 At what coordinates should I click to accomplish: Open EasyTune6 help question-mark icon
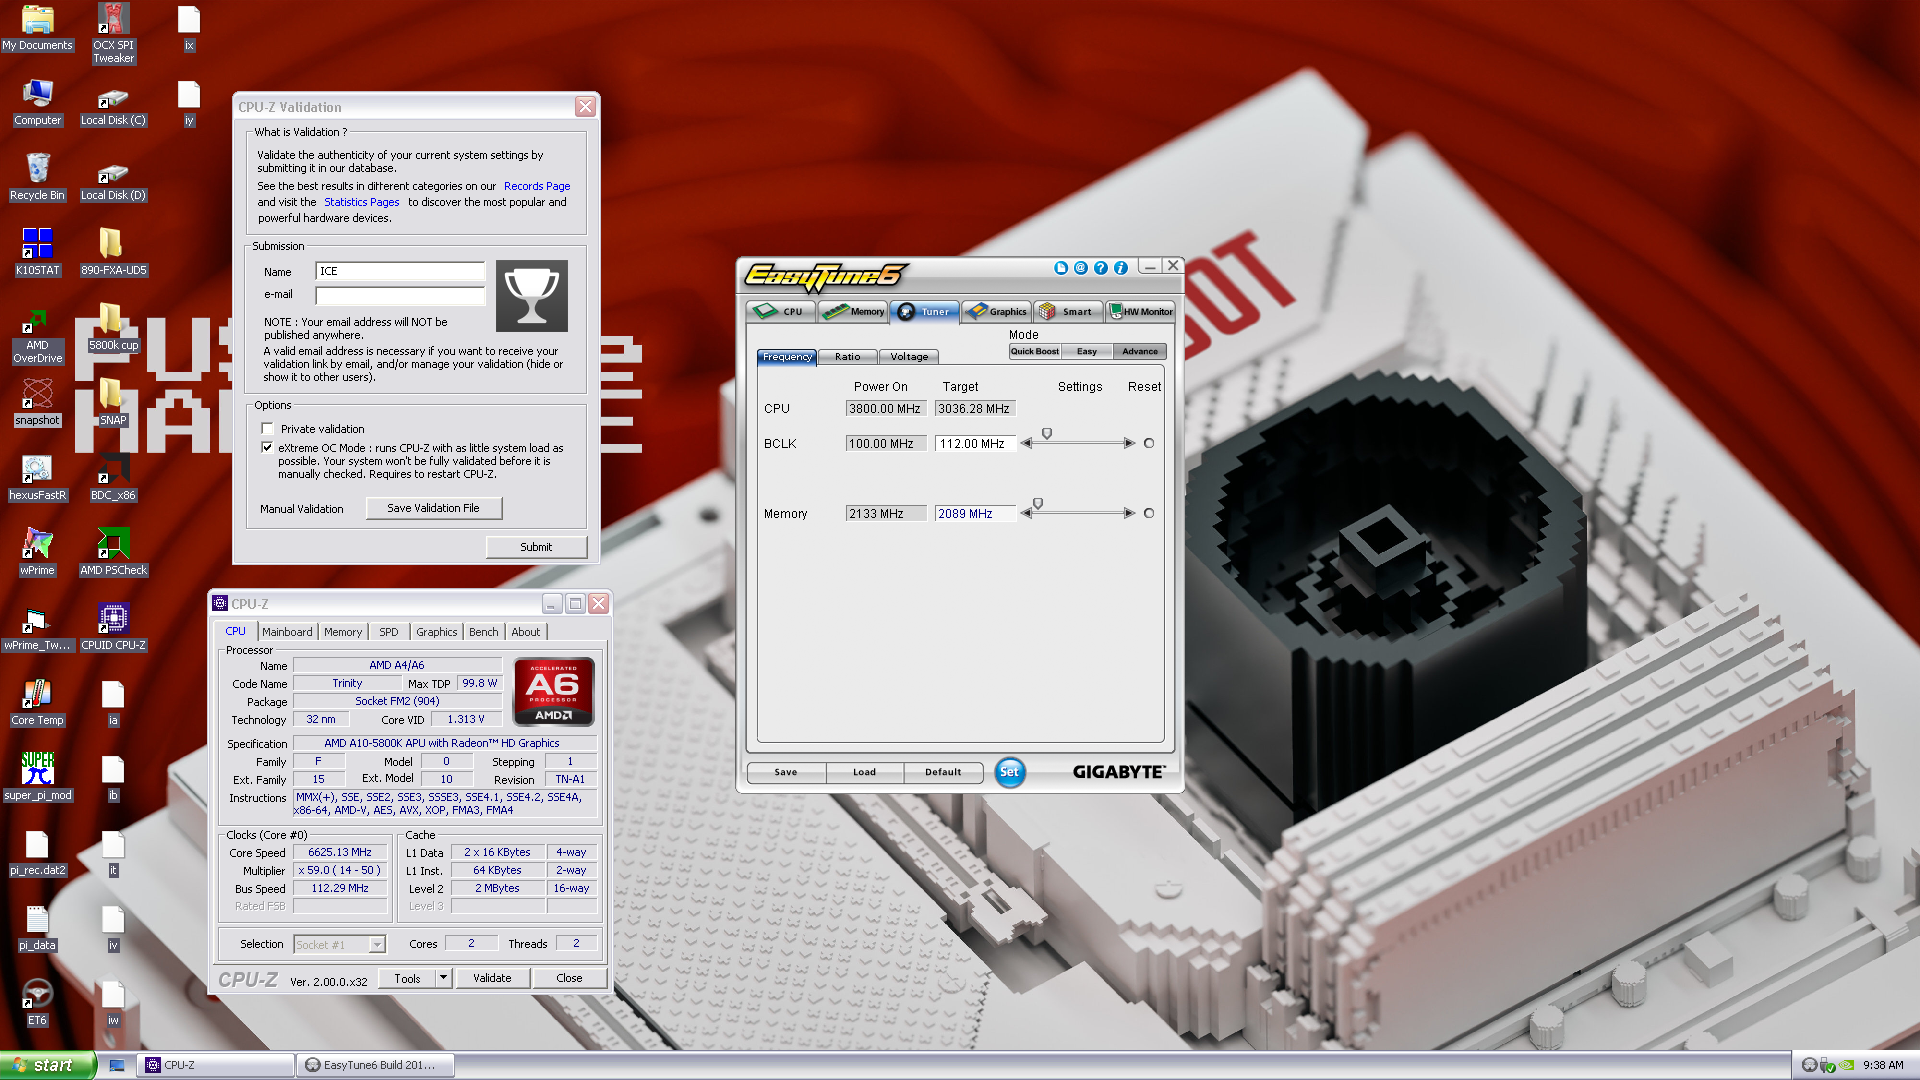point(1100,268)
